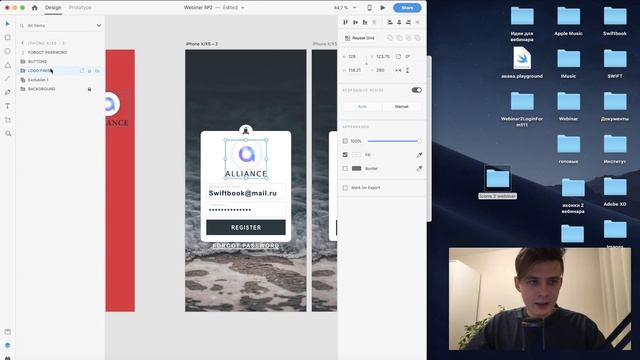The height and width of the screenshot is (360, 640).
Task: Flip the selection horizontally
Action: click(x=398, y=70)
